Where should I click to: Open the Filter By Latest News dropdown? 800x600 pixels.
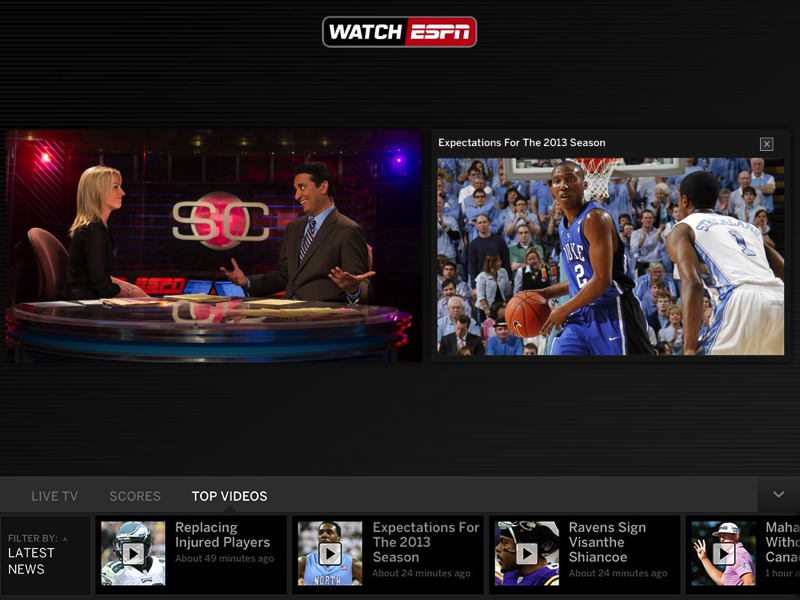tap(46, 555)
